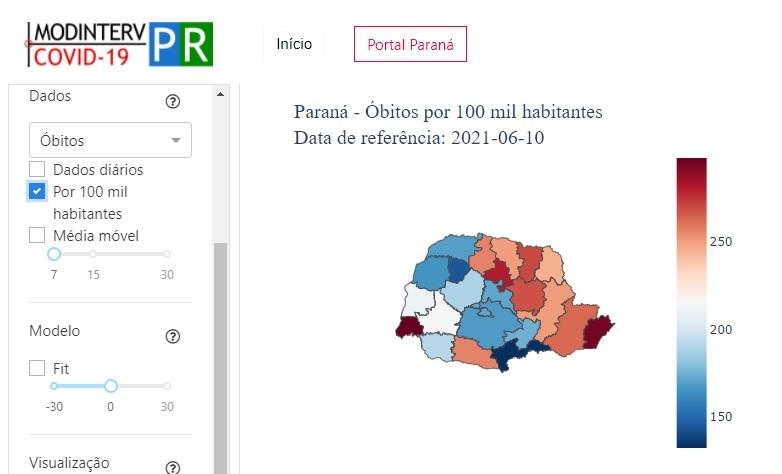Image resolution: width=782 pixels, height=474 pixels.
Task: Open the Dados help question-mark icon
Action: [x=173, y=102]
